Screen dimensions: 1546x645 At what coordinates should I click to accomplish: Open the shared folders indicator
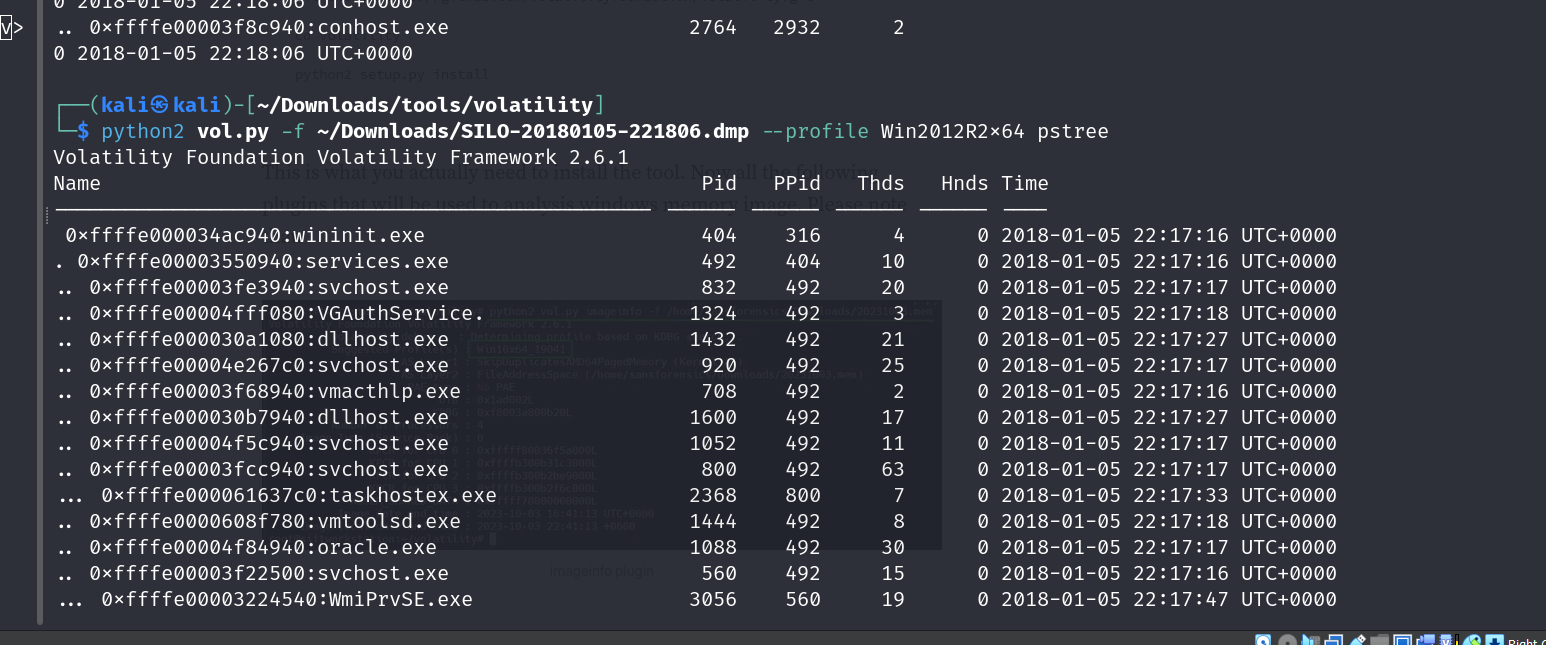1380,640
